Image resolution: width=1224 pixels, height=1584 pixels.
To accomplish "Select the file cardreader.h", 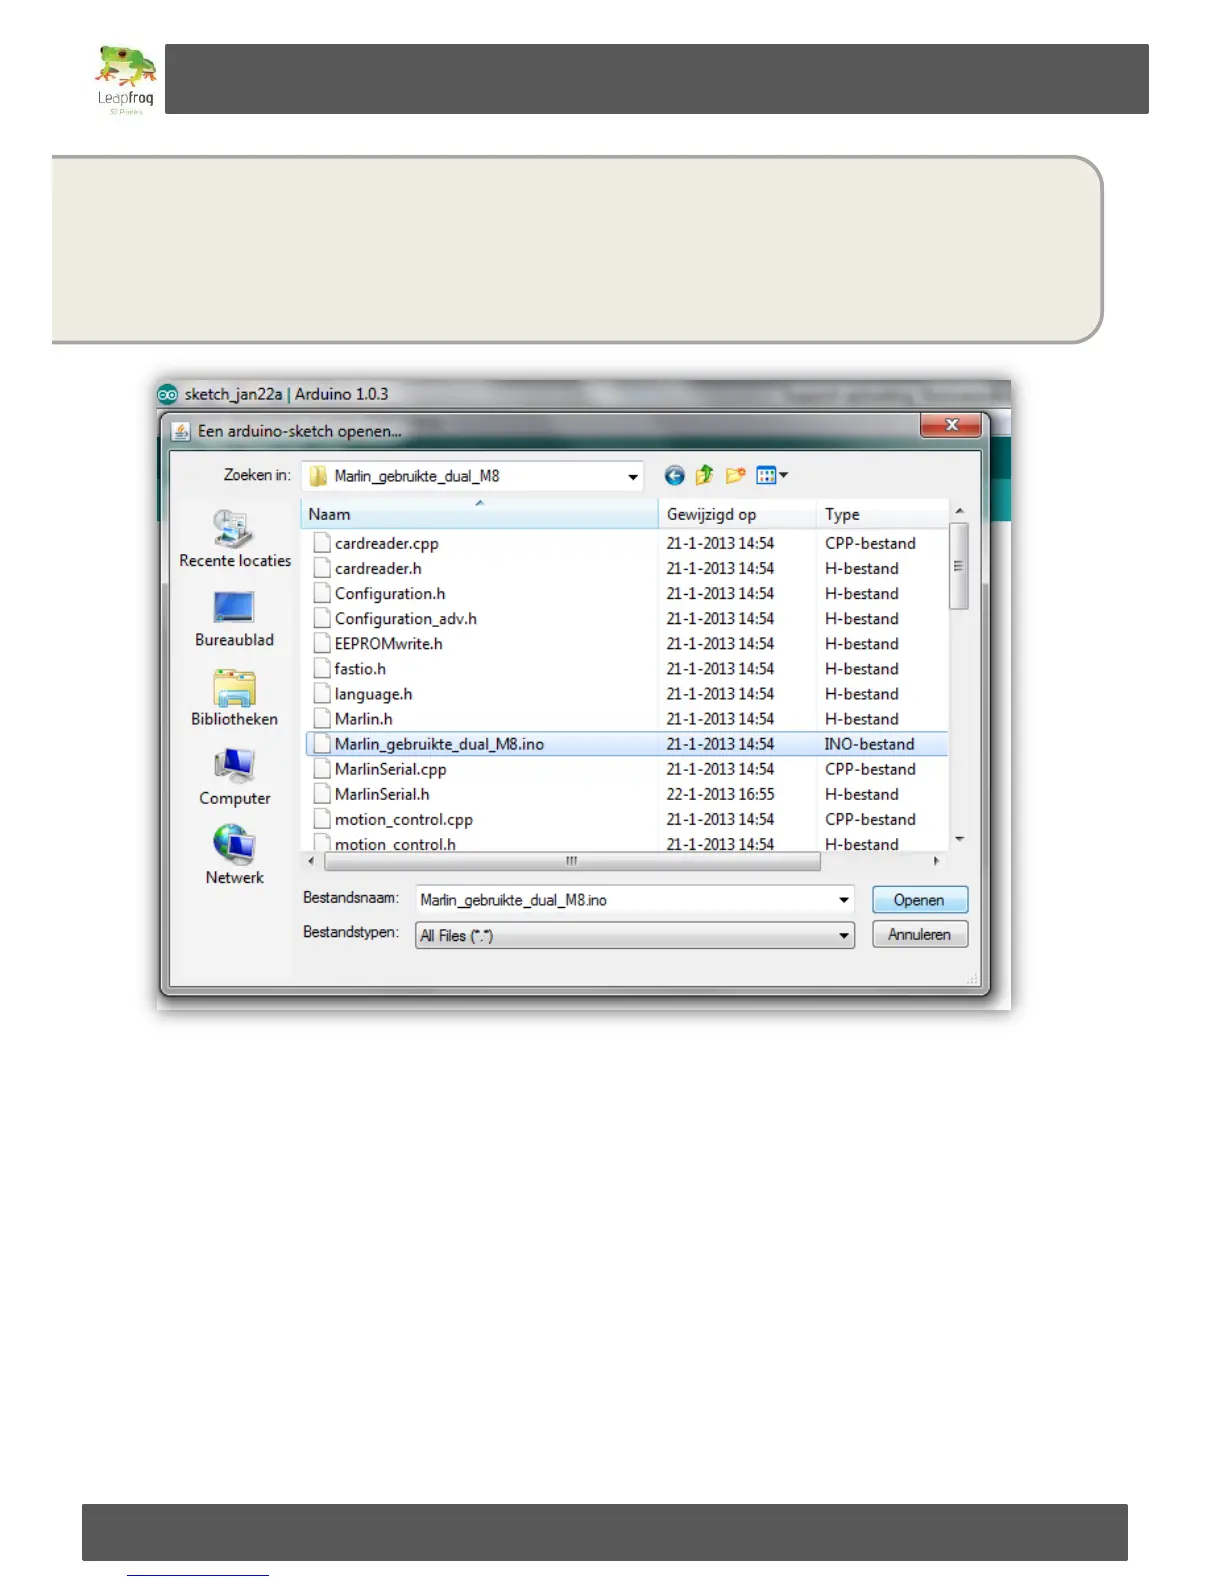I will click(378, 568).
